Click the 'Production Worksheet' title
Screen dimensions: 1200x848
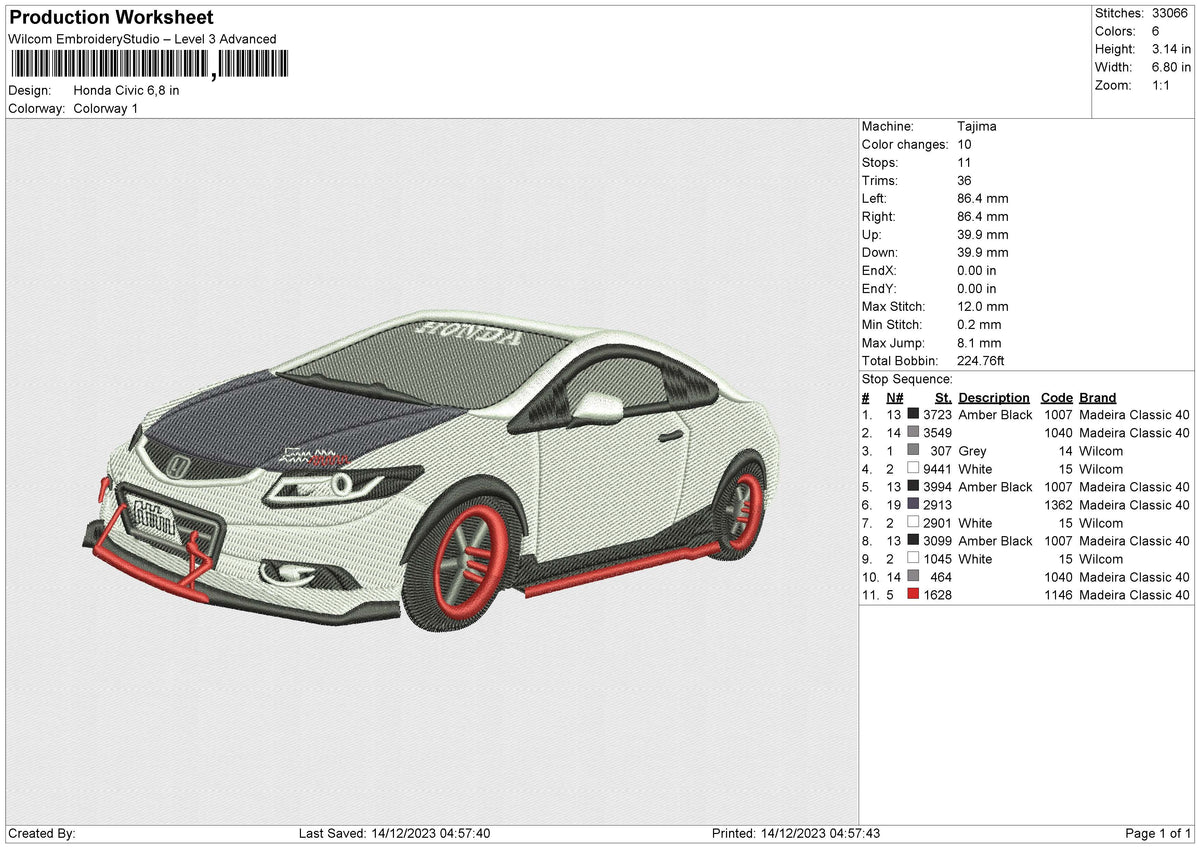coord(111,18)
